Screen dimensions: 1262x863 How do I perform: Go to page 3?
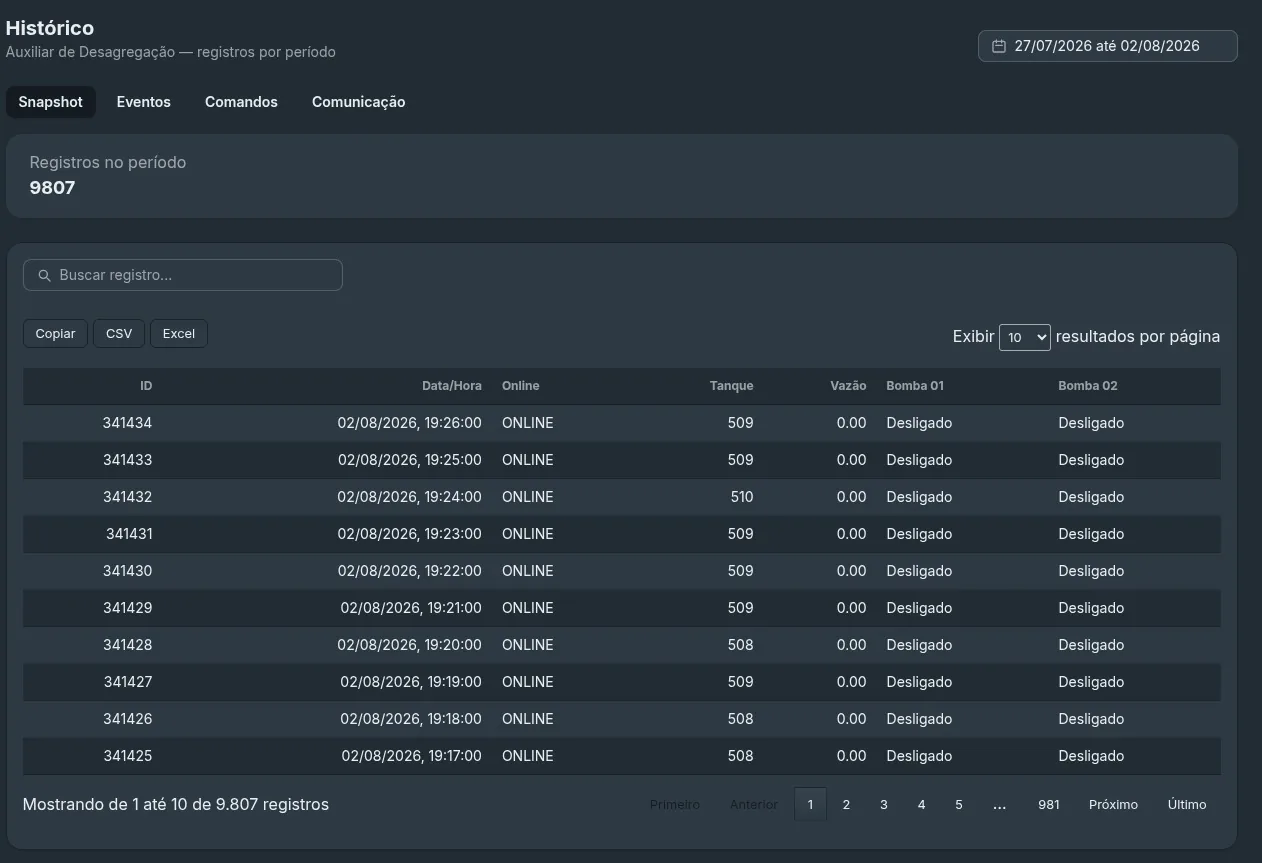[x=884, y=804]
